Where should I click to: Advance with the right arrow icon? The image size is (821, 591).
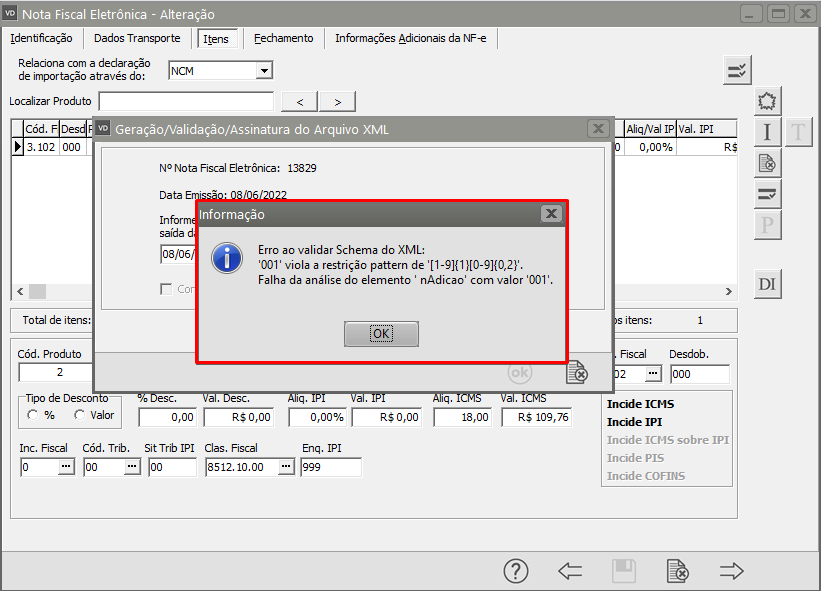point(732,571)
